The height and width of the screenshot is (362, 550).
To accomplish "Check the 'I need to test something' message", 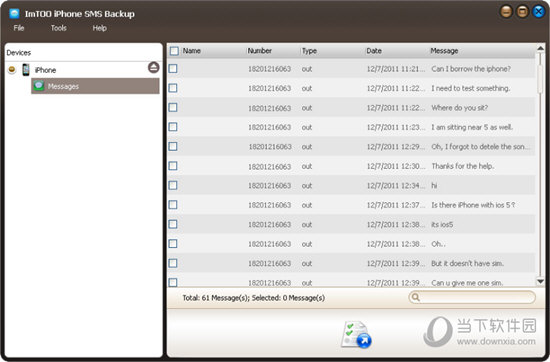I will click(173, 88).
